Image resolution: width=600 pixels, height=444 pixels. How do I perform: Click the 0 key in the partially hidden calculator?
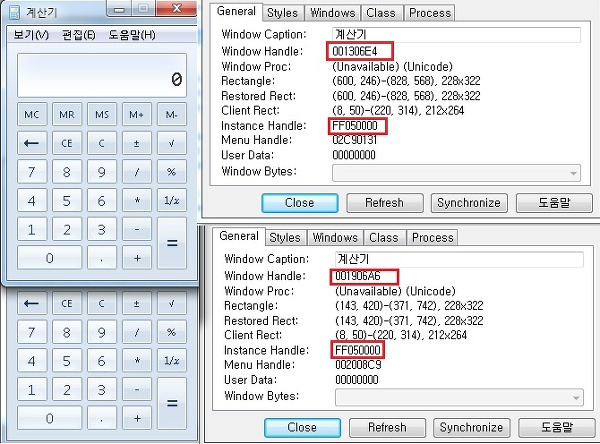(x=49, y=418)
